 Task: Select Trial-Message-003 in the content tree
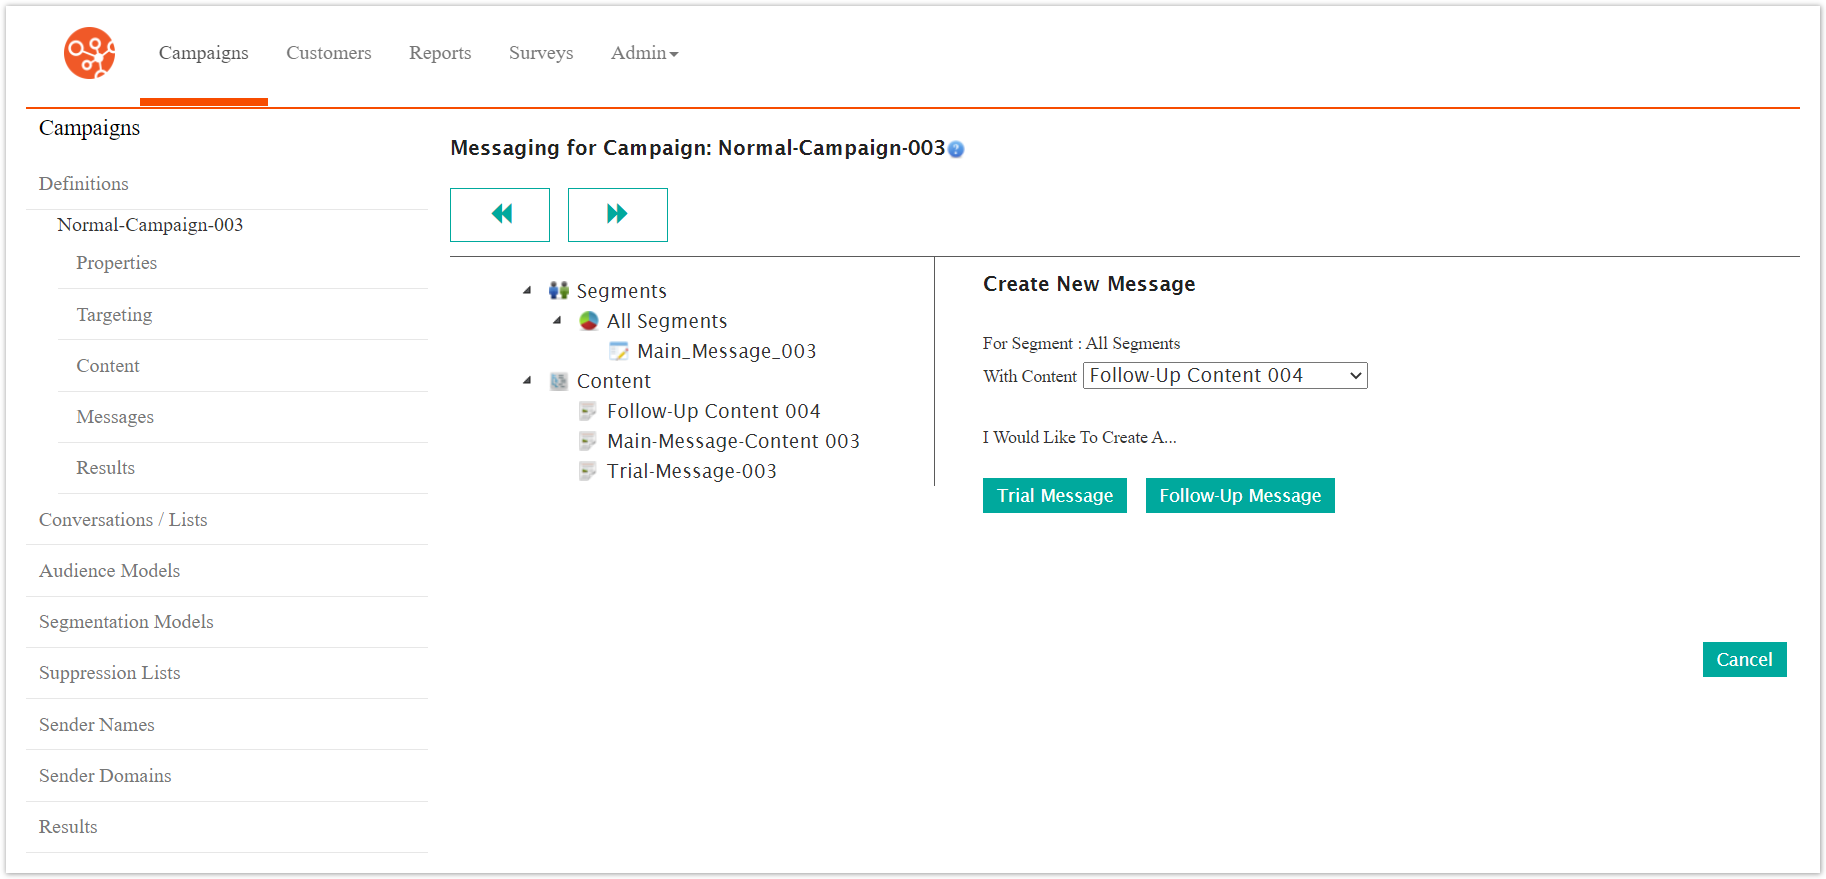pyautogui.click(x=691, y=471)
